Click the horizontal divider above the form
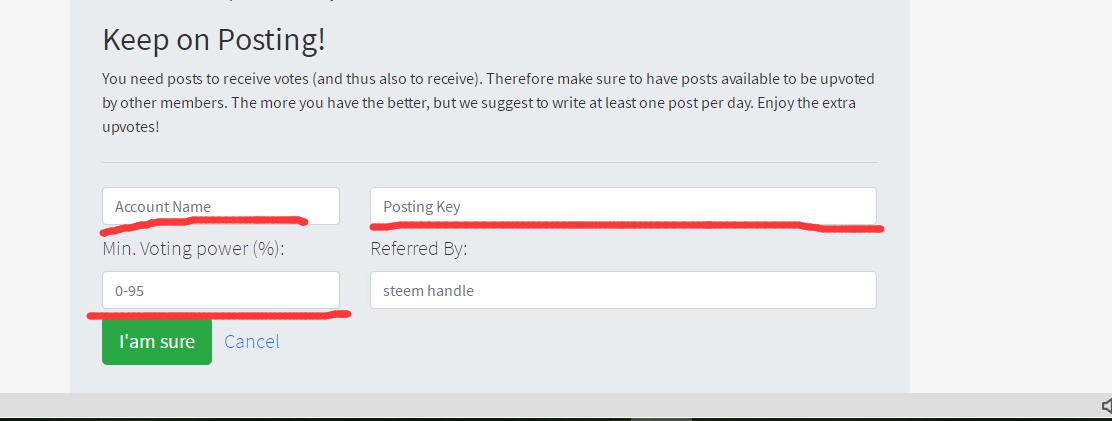Viewport: 1112px width, 421px height. (x=489, y=162)
